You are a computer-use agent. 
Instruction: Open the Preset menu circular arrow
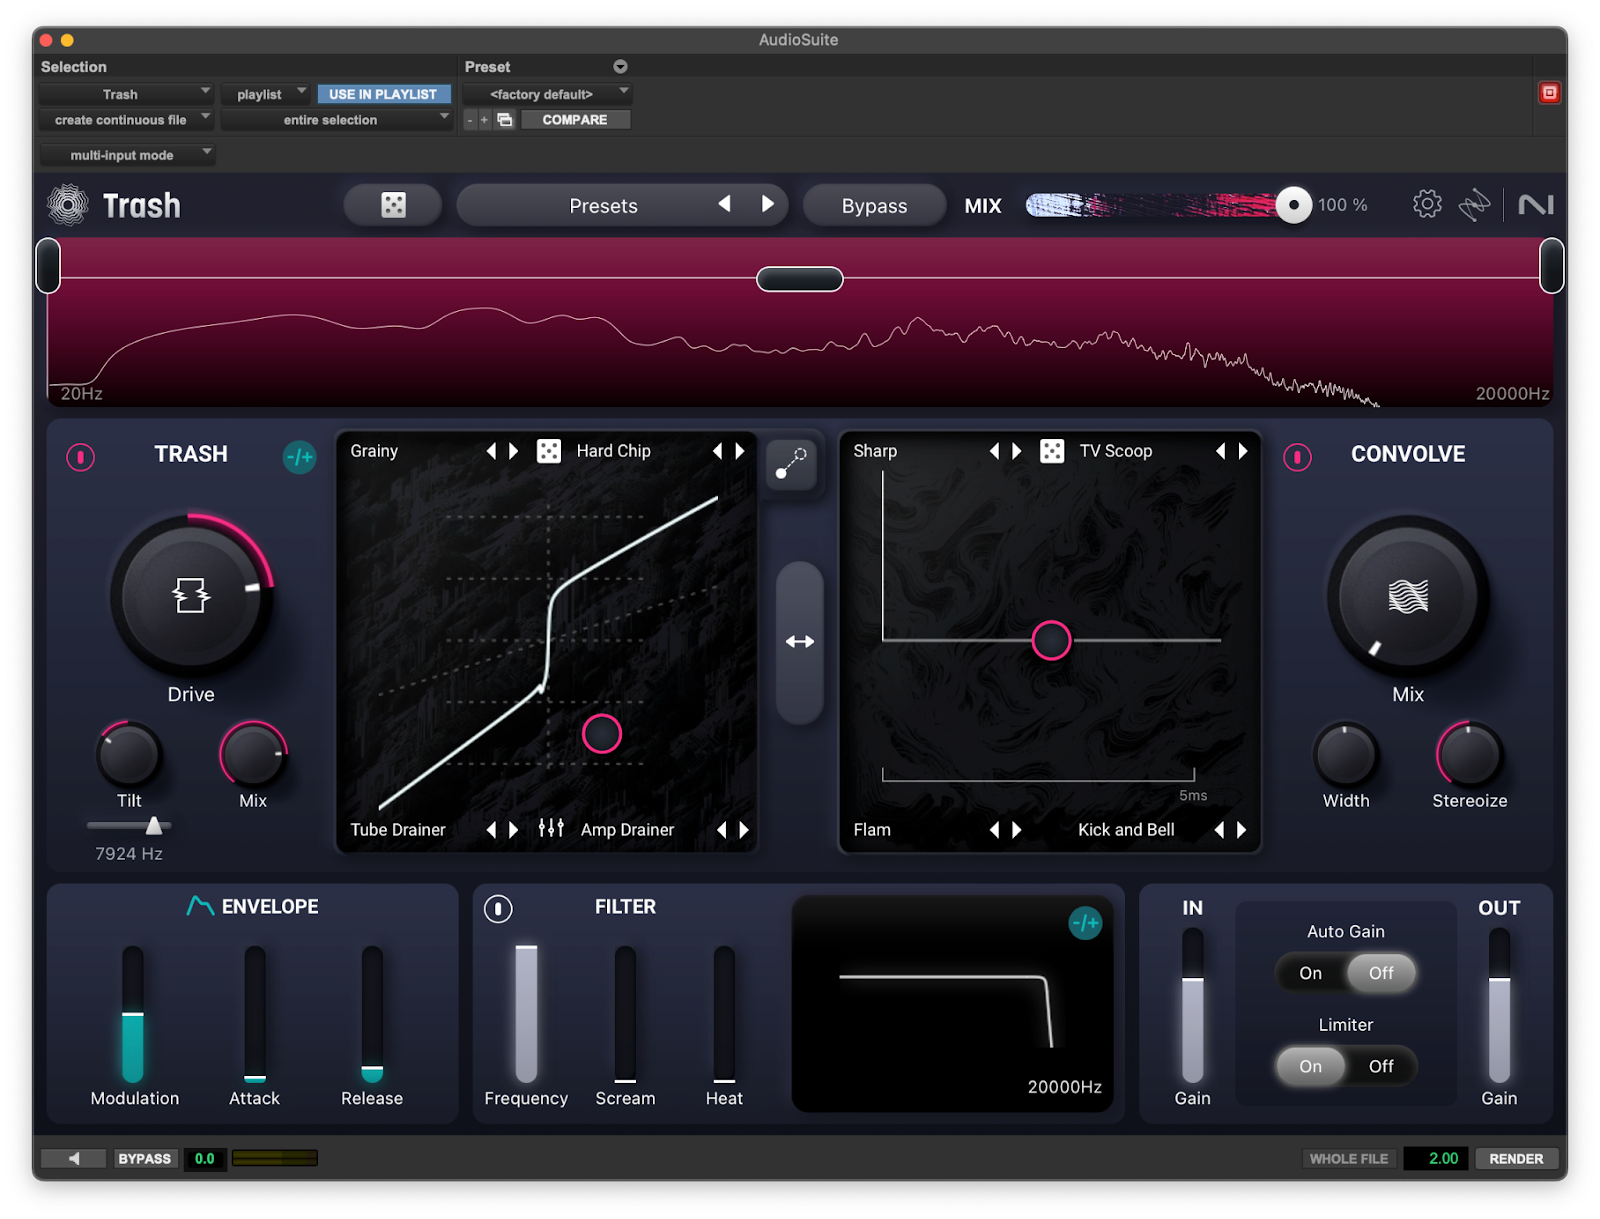(x=620, y=67)
